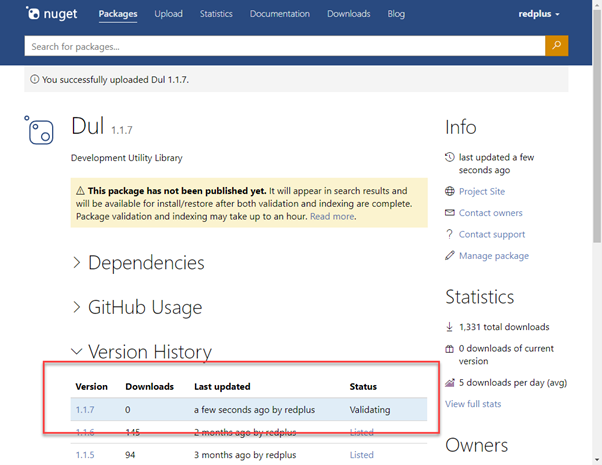This screenshot has width=602, height=465.
Task: Click the page vertical scrollbar thumb
Action: tap(597, 127)
